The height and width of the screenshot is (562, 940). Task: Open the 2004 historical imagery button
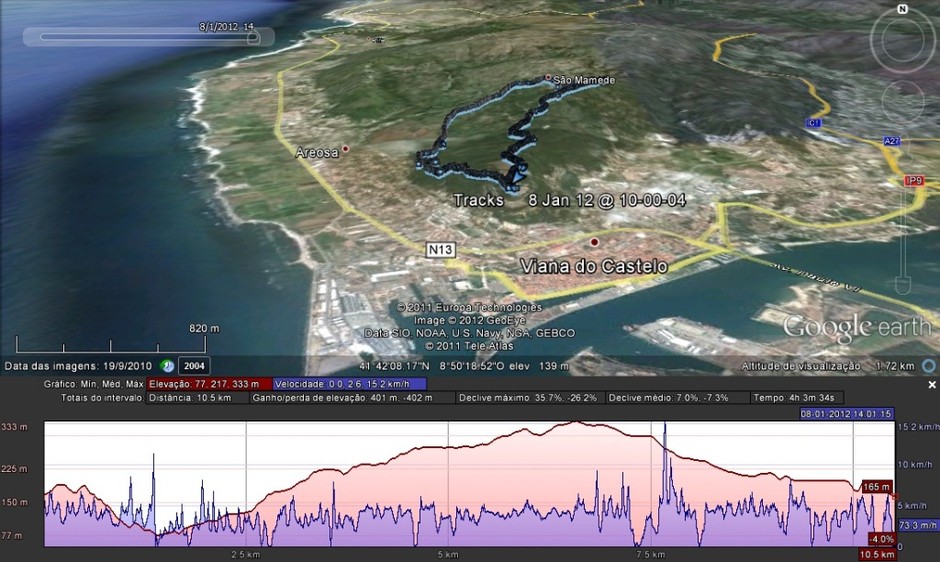(x=192, y=366)
